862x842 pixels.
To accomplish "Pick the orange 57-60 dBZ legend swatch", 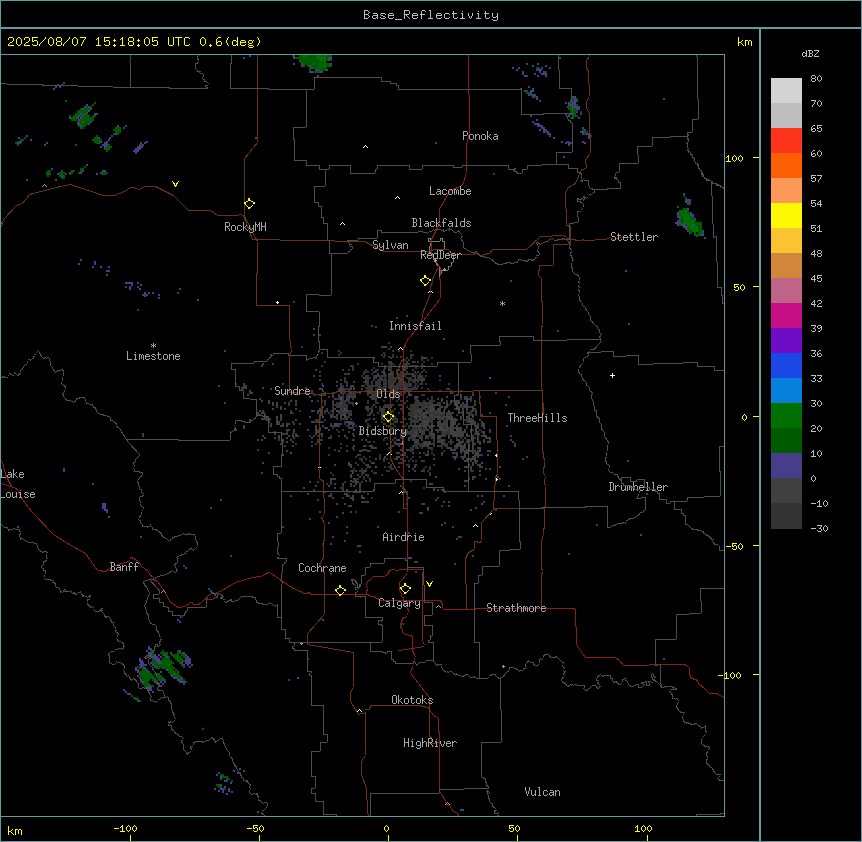I will (786, 165).
